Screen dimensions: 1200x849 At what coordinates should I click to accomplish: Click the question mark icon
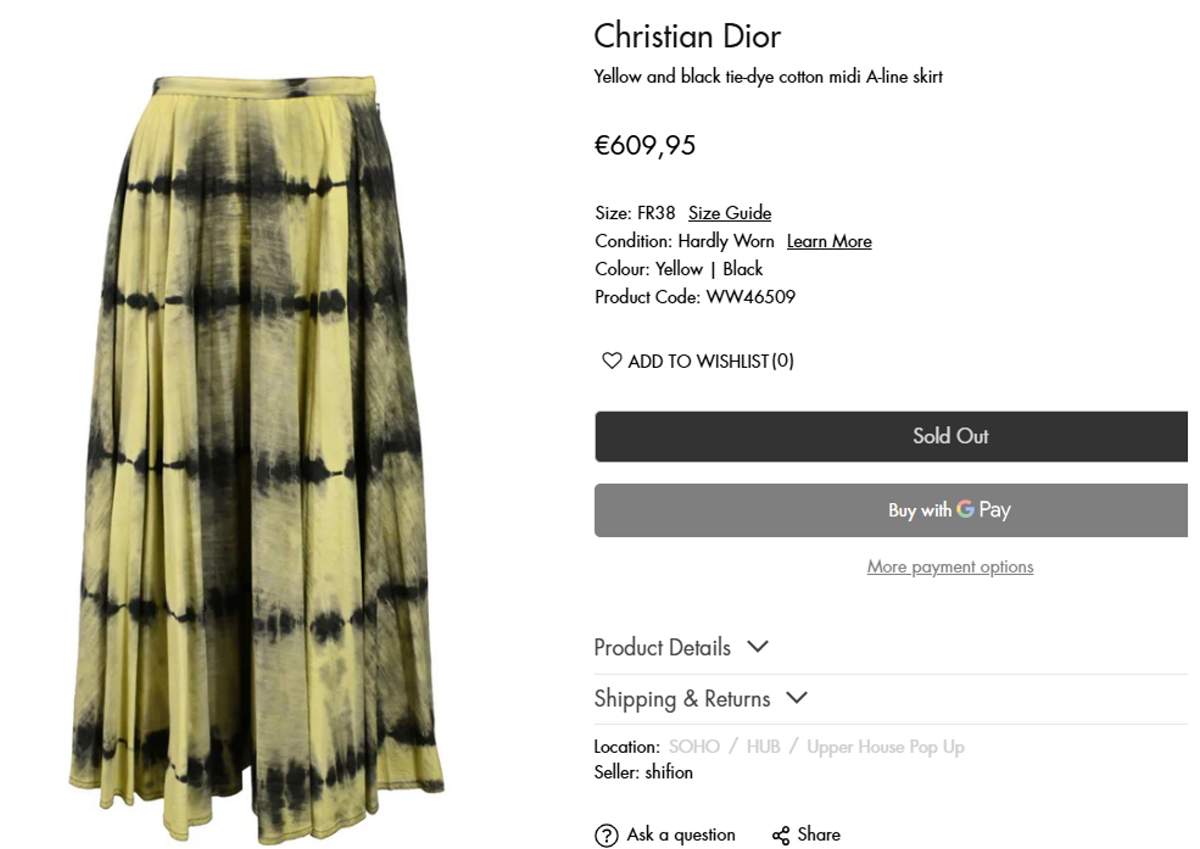pos(606,835)
